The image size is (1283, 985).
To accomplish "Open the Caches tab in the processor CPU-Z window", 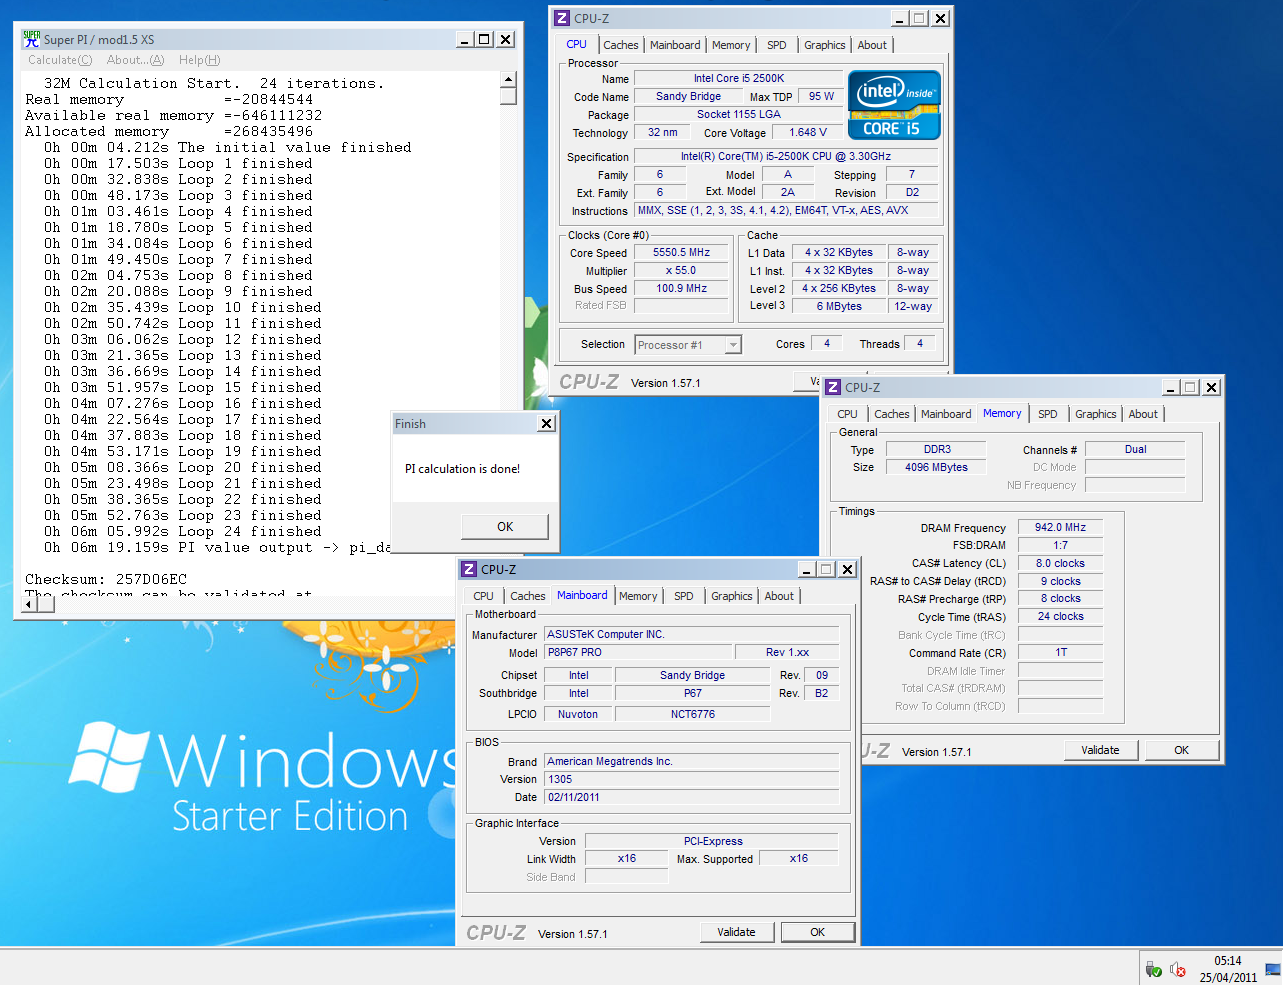I will 621,45.
